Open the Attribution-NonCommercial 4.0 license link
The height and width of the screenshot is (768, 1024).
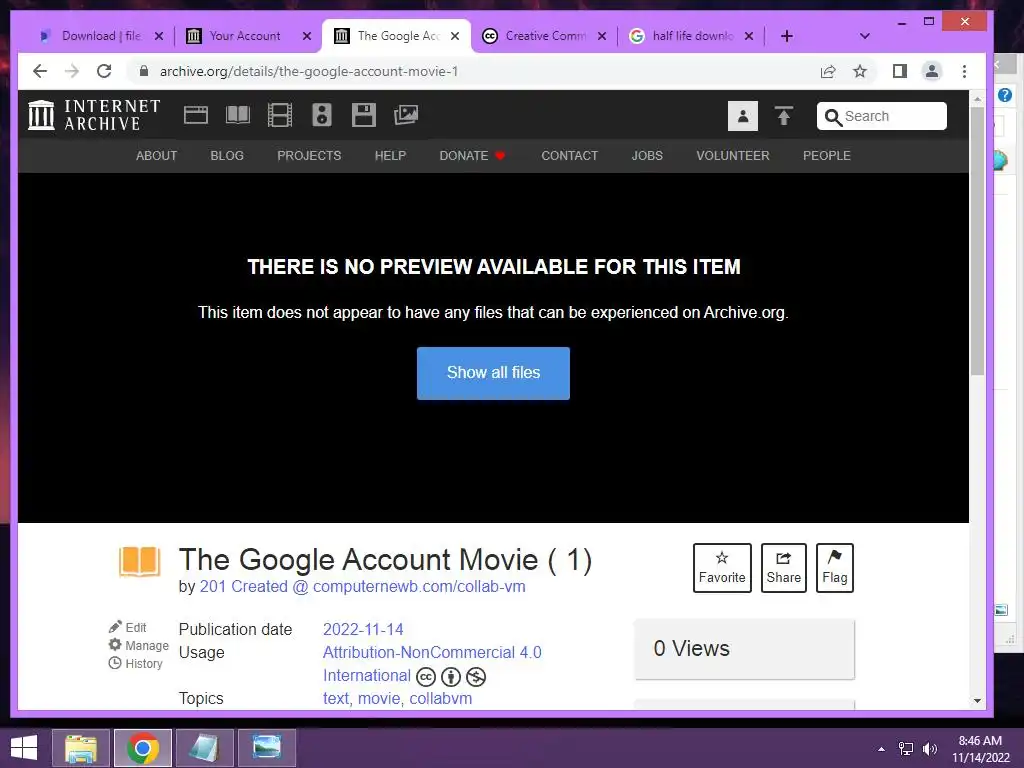[432, 664]
